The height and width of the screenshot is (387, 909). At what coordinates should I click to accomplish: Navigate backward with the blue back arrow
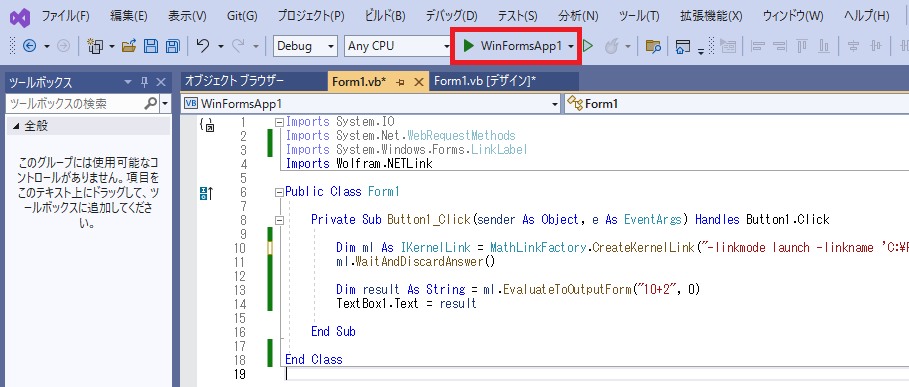pos(30,46)
